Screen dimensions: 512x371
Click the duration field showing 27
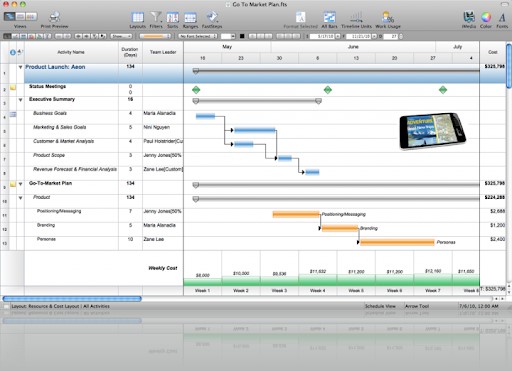point(390,36)
